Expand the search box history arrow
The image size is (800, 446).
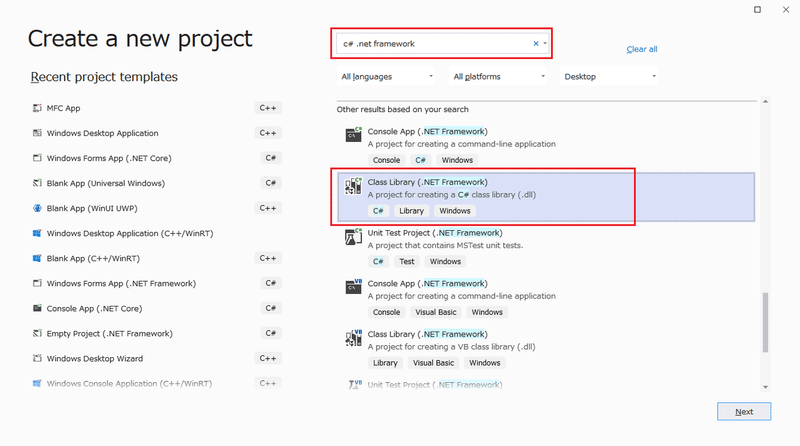point(545,44)
